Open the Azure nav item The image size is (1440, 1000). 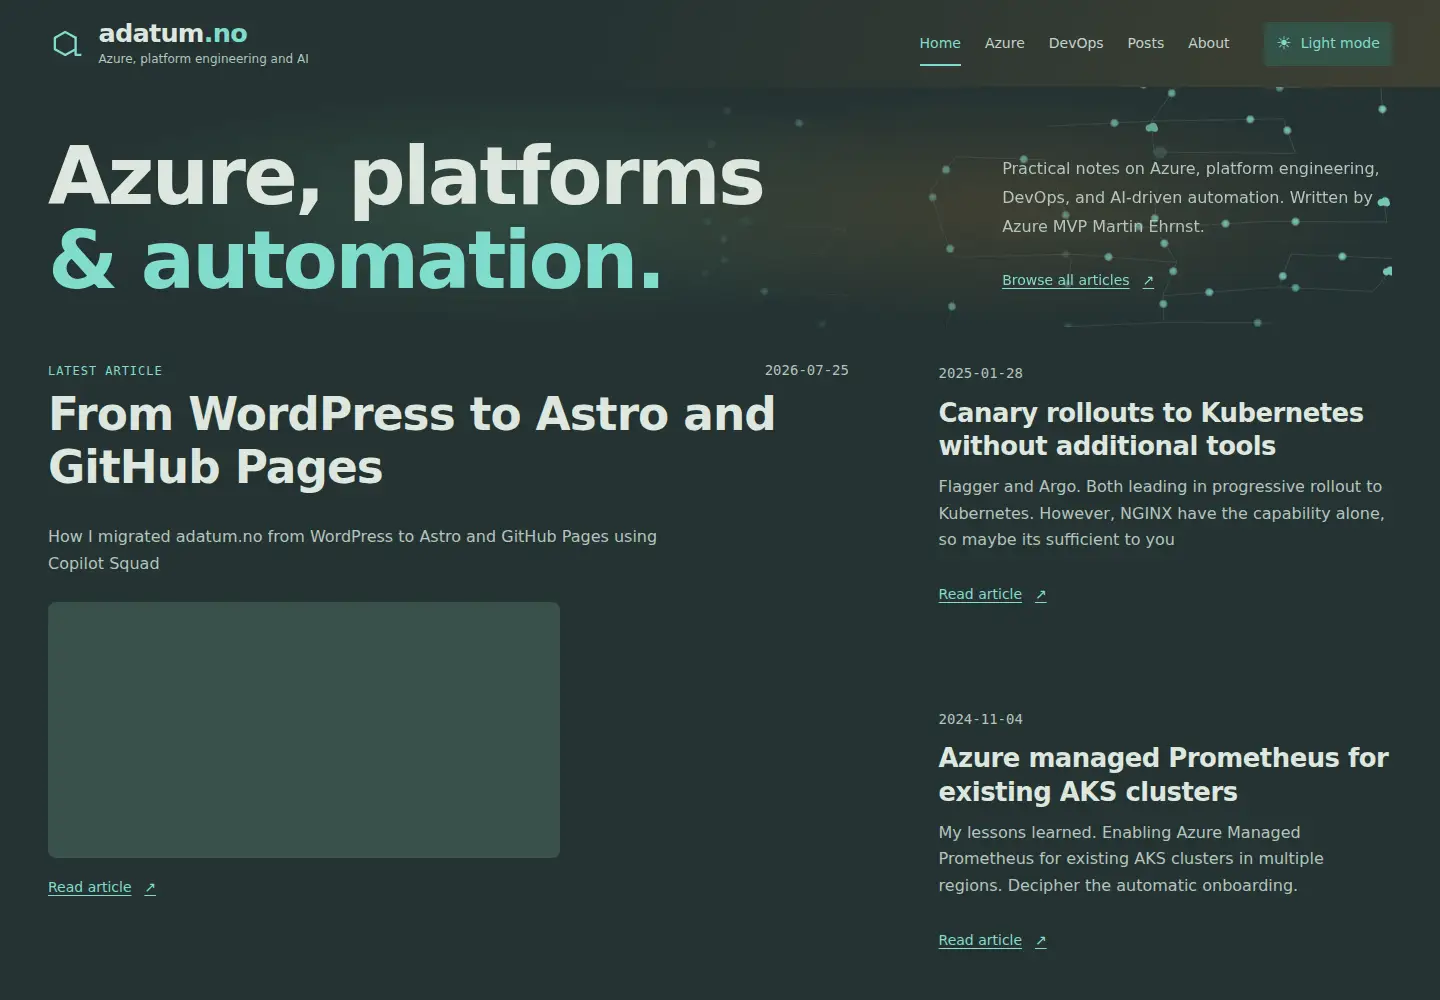click(x=1004, y=43)
